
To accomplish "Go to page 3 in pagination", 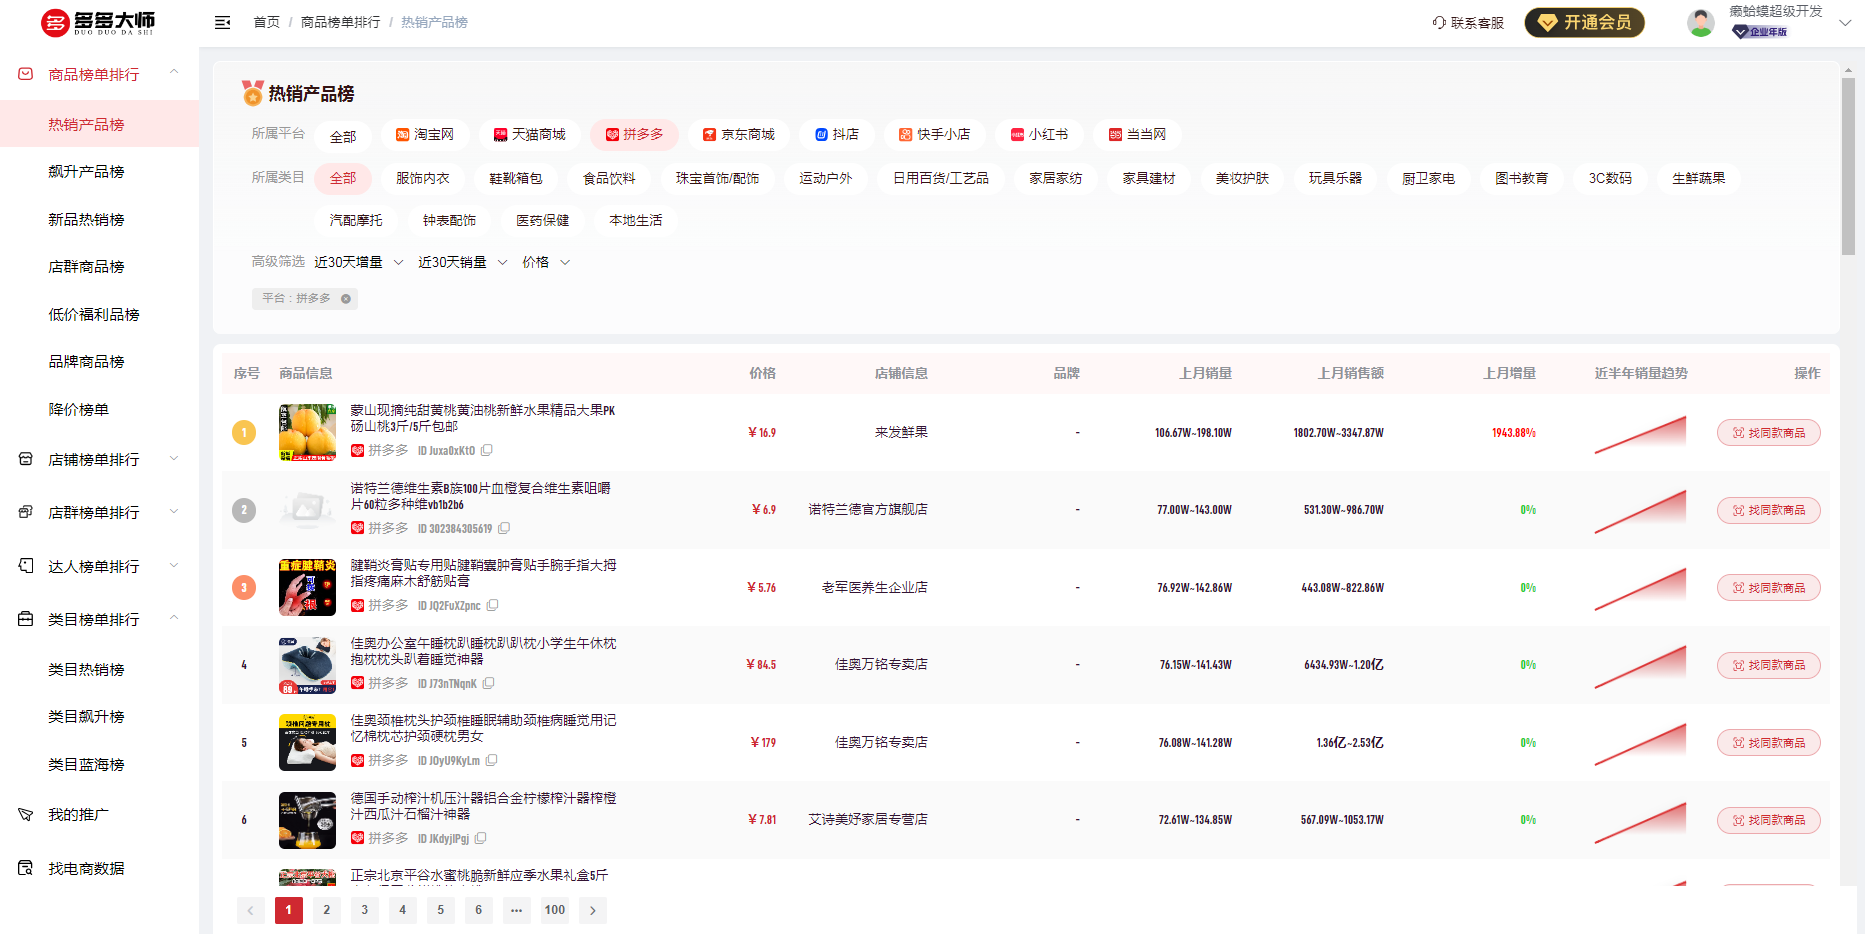I will (x=365, y=910).
